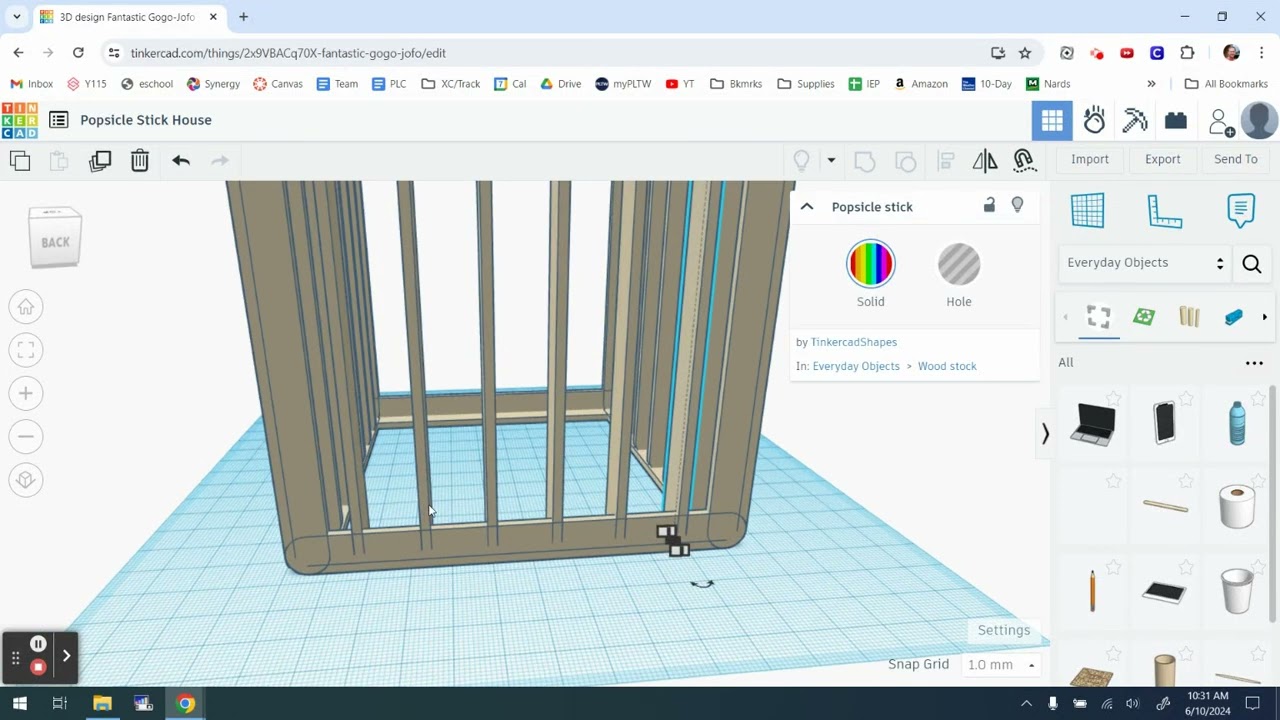Stop the screen recording
Screen dimensions: 1280x720
click(38, 667)
